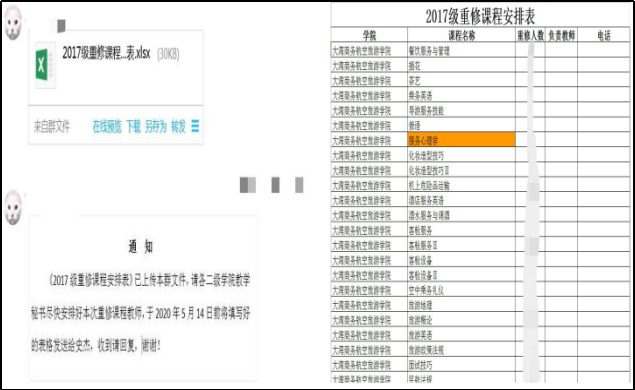The width and height of the screenshot is (635, 390).
Task: Select the 旅游地理 course cell
Action: 461,305
